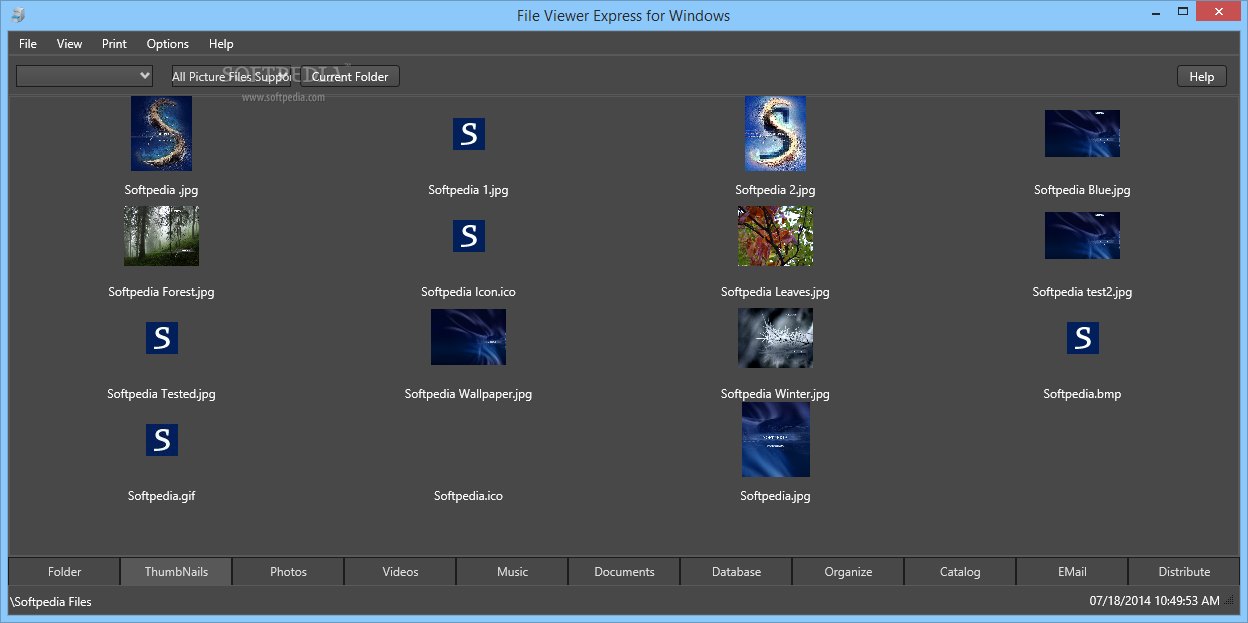Click the Softpedia Blue.jpg file name
The image size is (1248, 623).
pos(1083,190)
